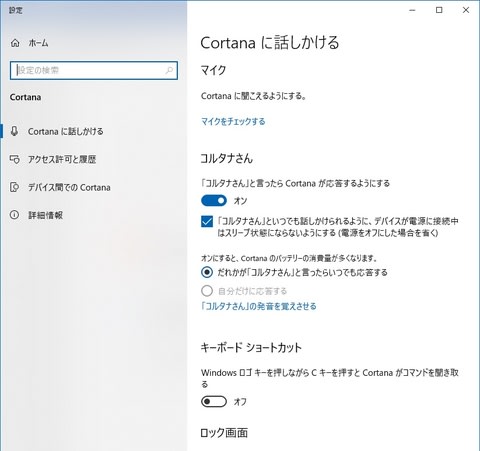Click the Cortana category heading in the sidebar

[25, 97]
